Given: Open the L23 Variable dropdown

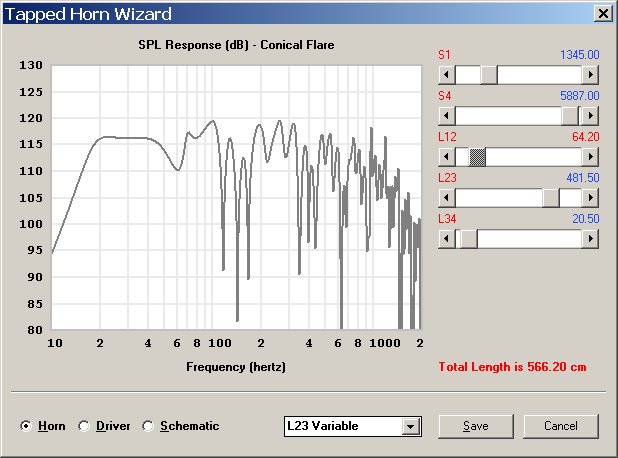Looking at the screenshot, I should [411, 426].
